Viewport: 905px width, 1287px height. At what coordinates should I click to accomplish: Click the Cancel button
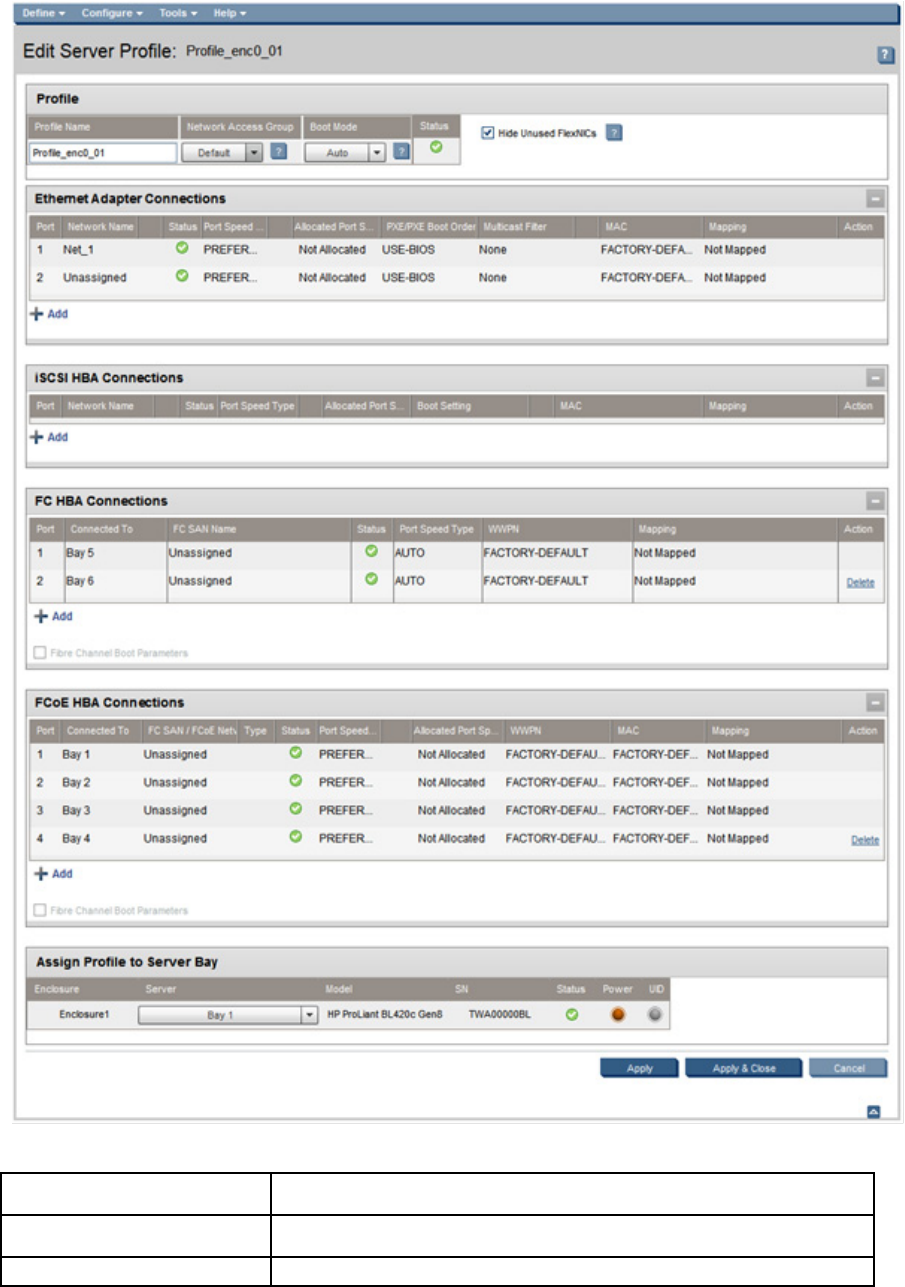click(848, 1068)
